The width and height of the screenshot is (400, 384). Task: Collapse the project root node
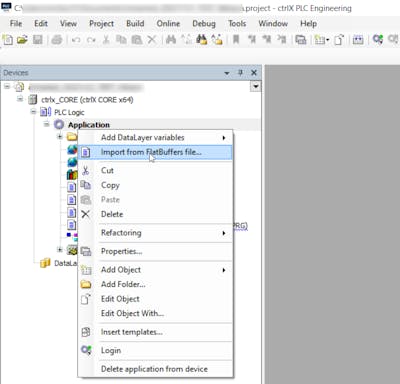[x=7, y=86]
